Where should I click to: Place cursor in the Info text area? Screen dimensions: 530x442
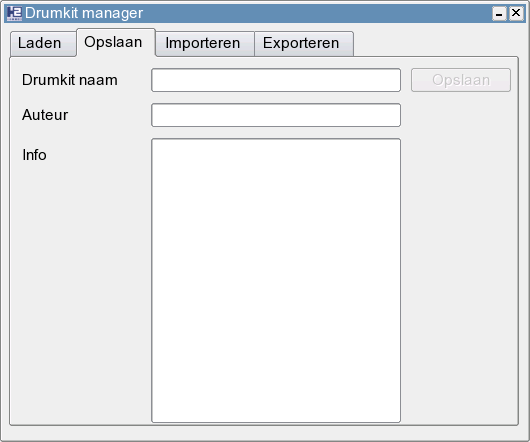[276, 280]
